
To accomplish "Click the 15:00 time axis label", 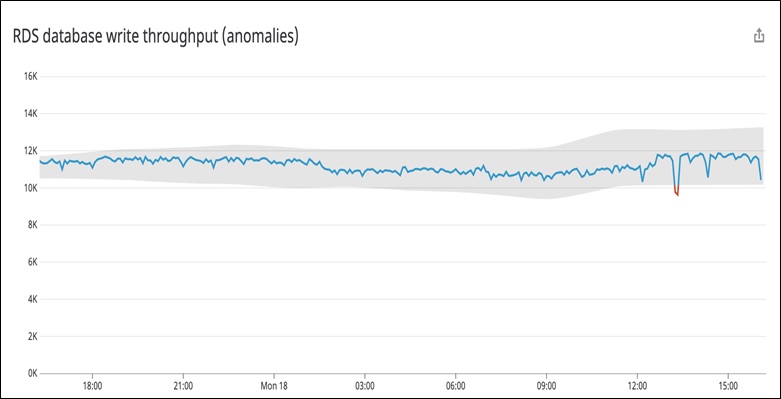I will [x=728, y=386].
